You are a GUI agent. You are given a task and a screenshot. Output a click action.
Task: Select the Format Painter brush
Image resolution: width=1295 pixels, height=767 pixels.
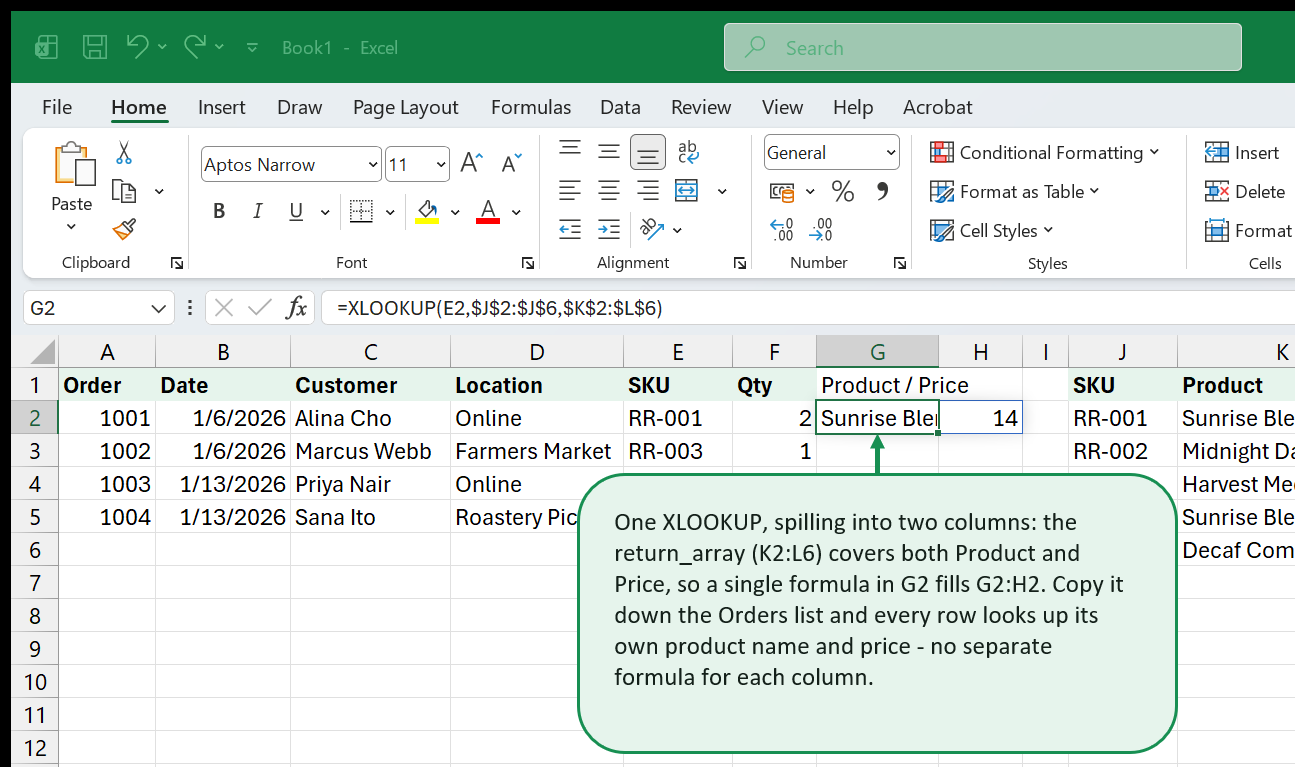pyautogui.click(x=124, y=230)
